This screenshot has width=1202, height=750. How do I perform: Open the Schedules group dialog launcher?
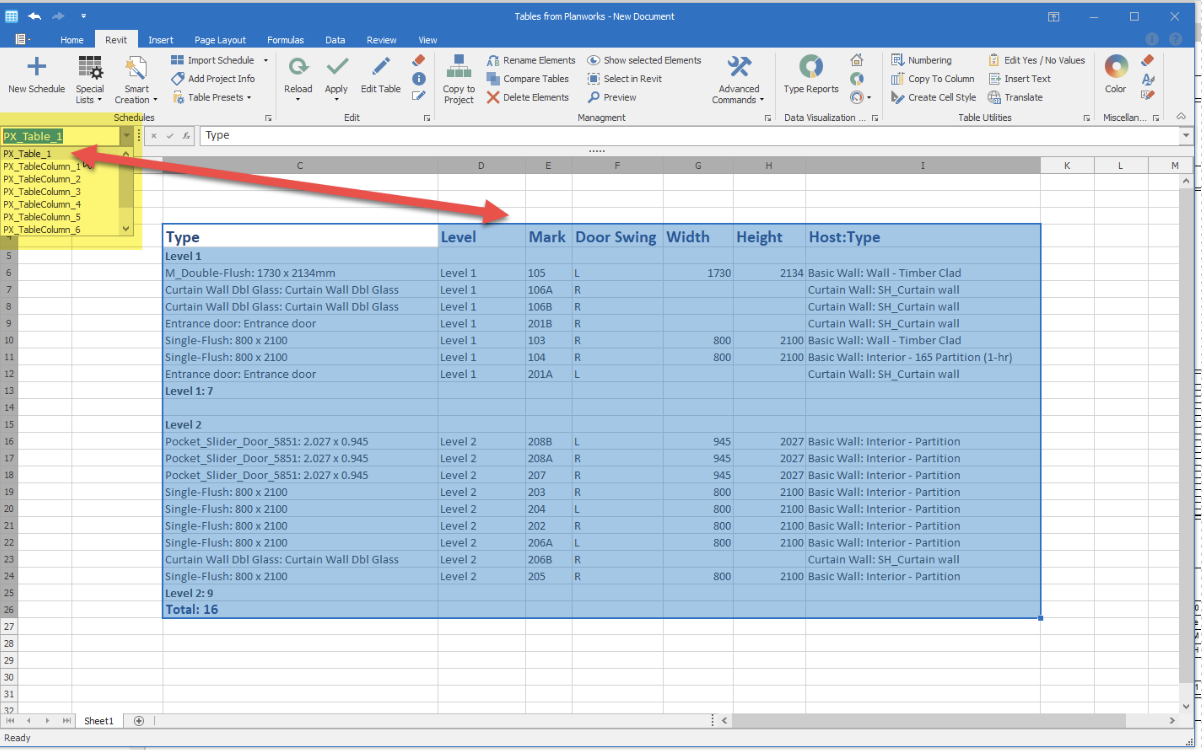268,118
